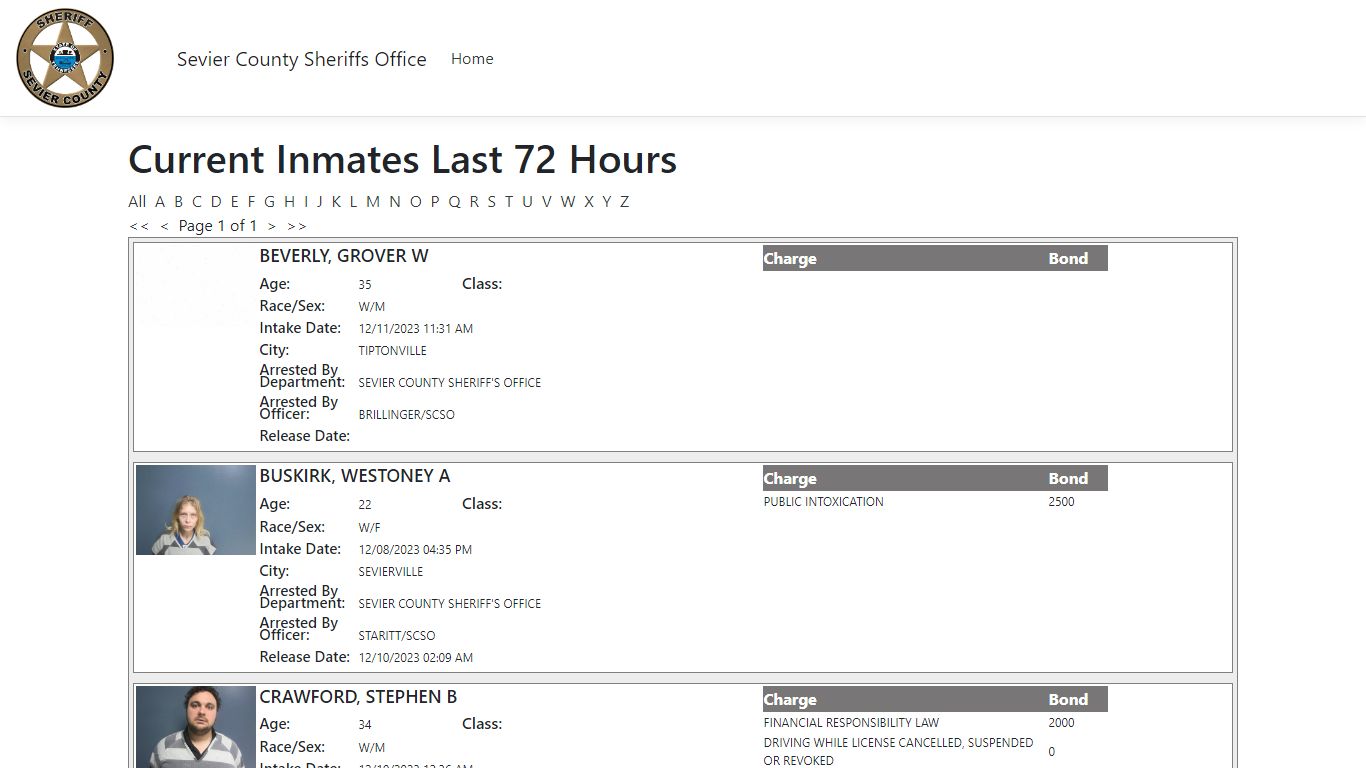Filter inmates by letter G
Viewport: 1366px width, 768px height.
click(x=269, y=201)
